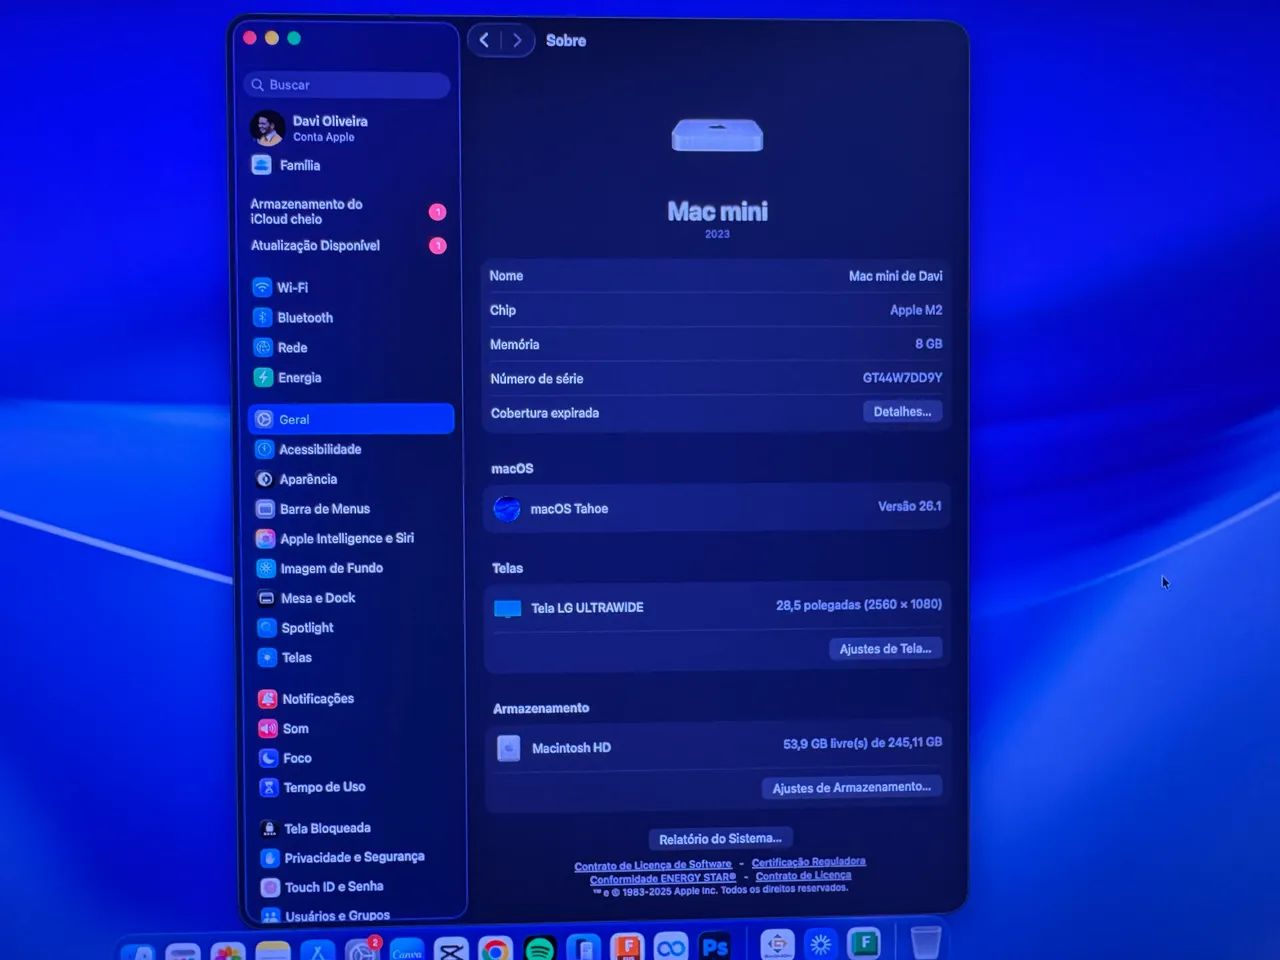
Task: Open Imagem de Fundo settings
Action: click(331, 568)
